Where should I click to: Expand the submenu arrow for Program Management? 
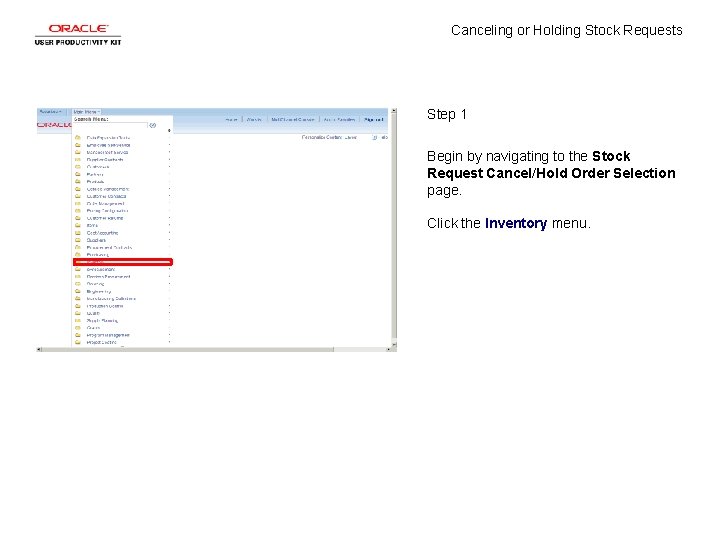169,335
